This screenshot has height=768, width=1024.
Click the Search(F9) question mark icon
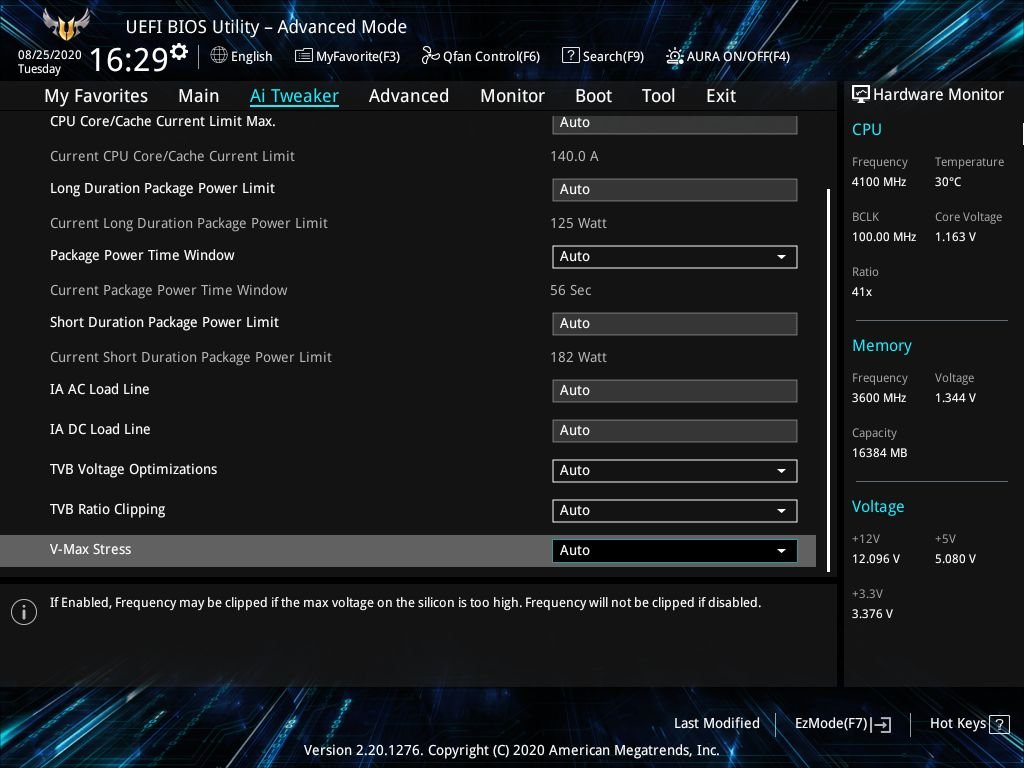(570, 56)
